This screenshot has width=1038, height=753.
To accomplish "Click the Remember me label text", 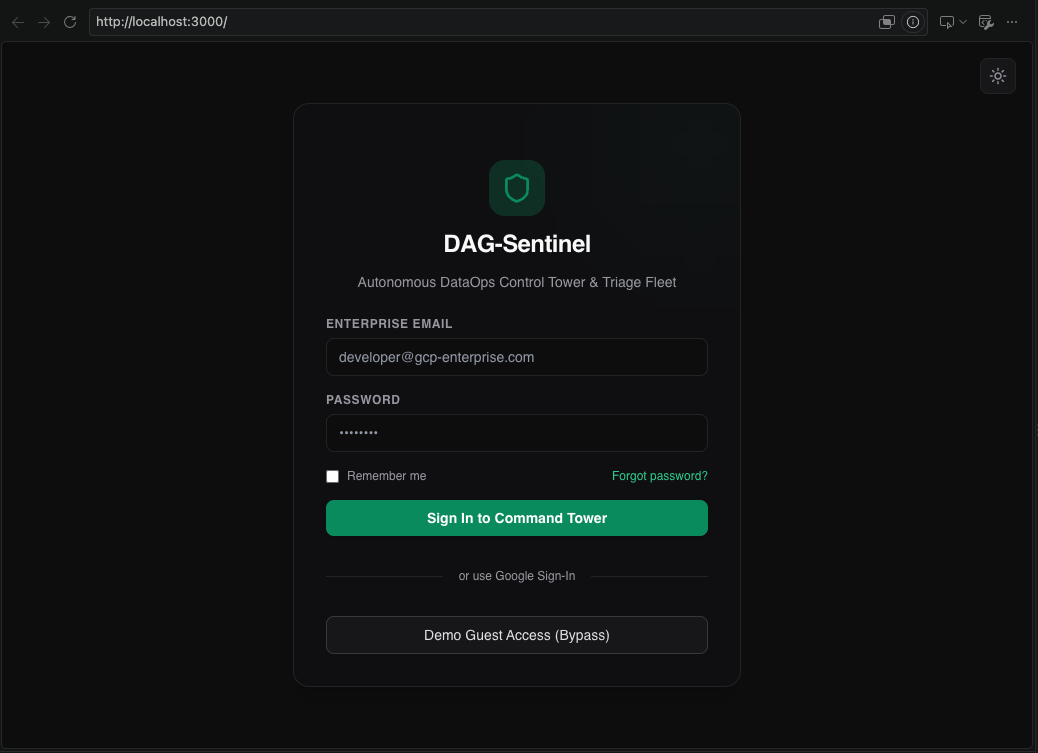I will 387,476.
